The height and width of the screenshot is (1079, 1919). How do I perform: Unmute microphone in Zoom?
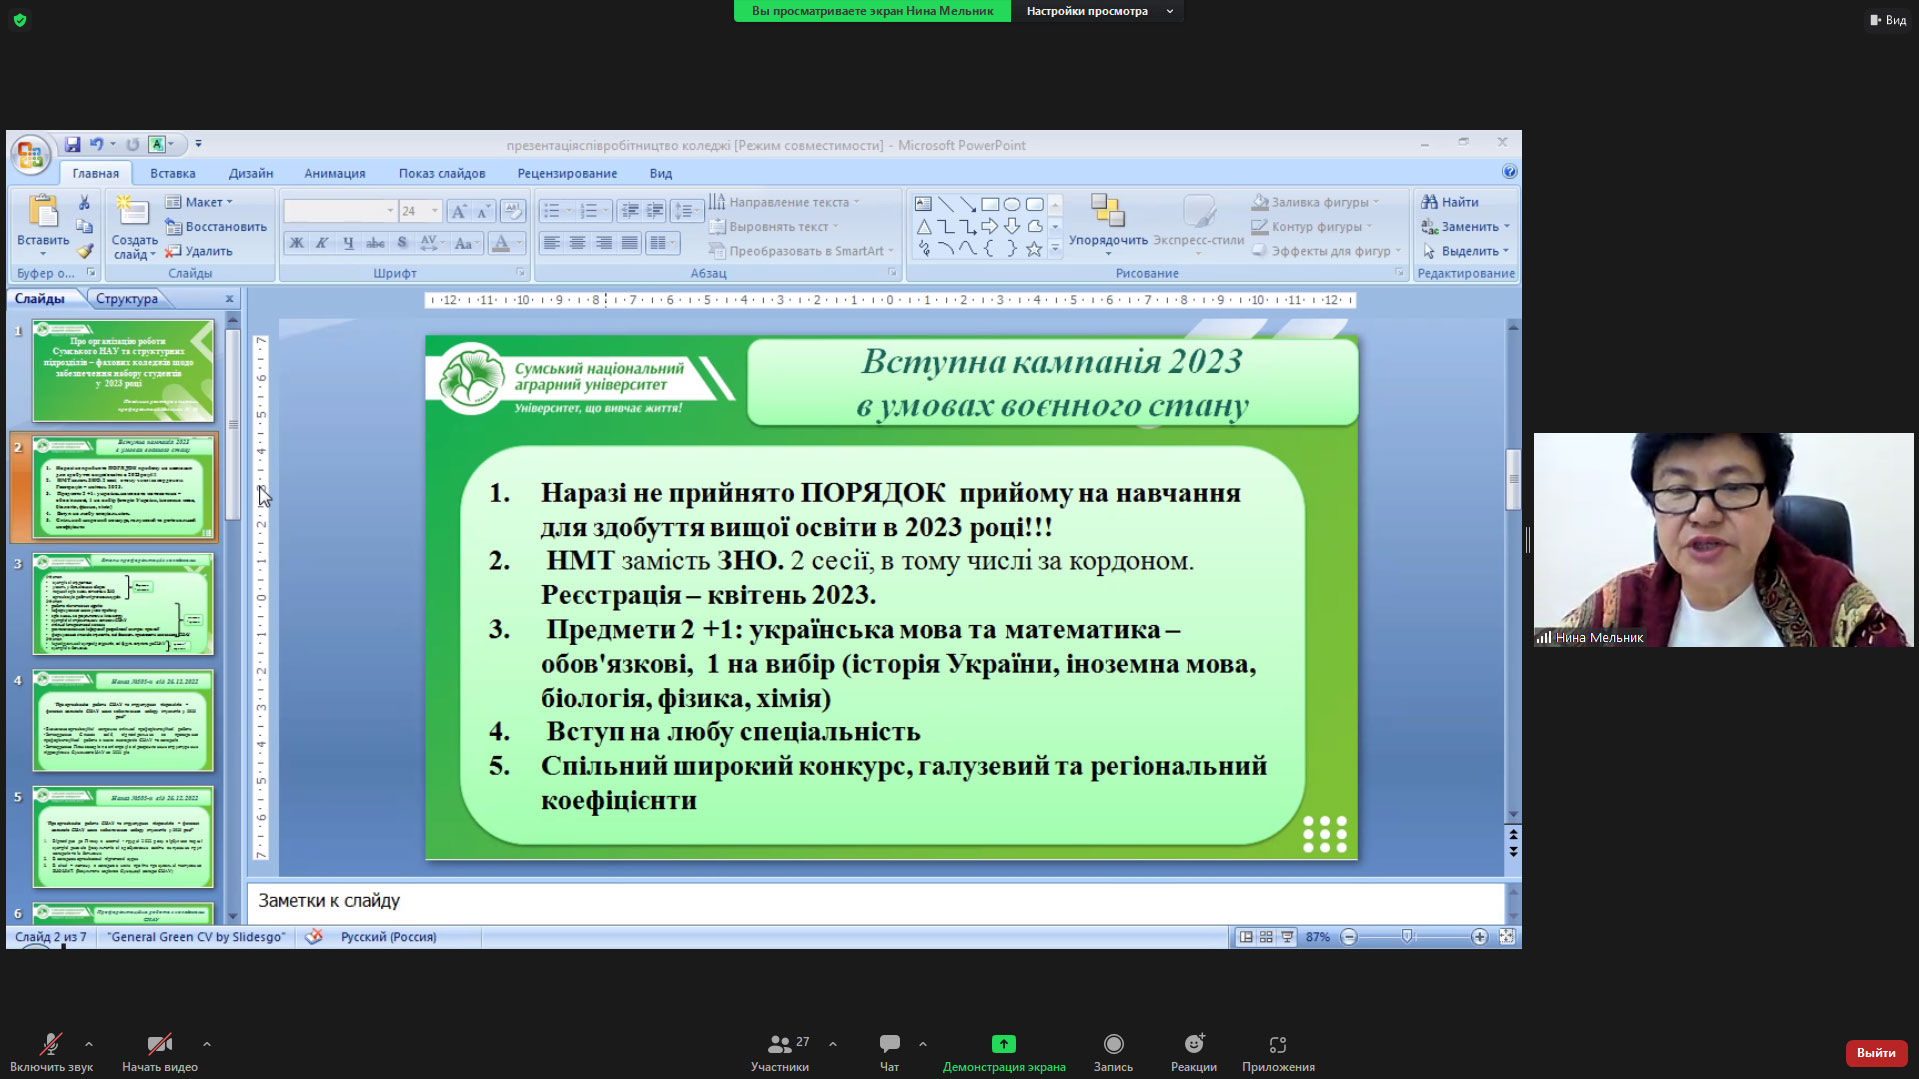(51, 1053)
